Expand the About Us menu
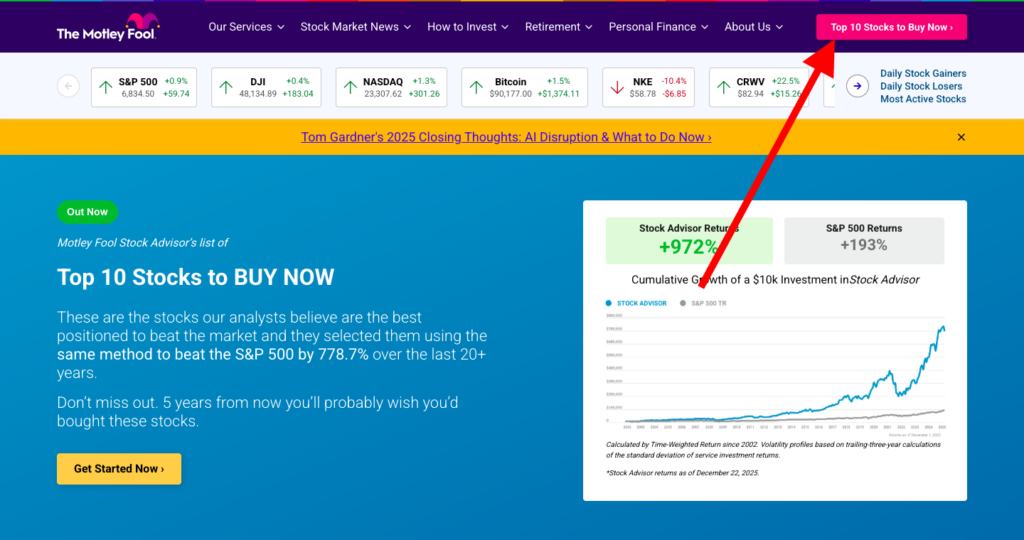1024x540 pixels. (x=754, y=27)
